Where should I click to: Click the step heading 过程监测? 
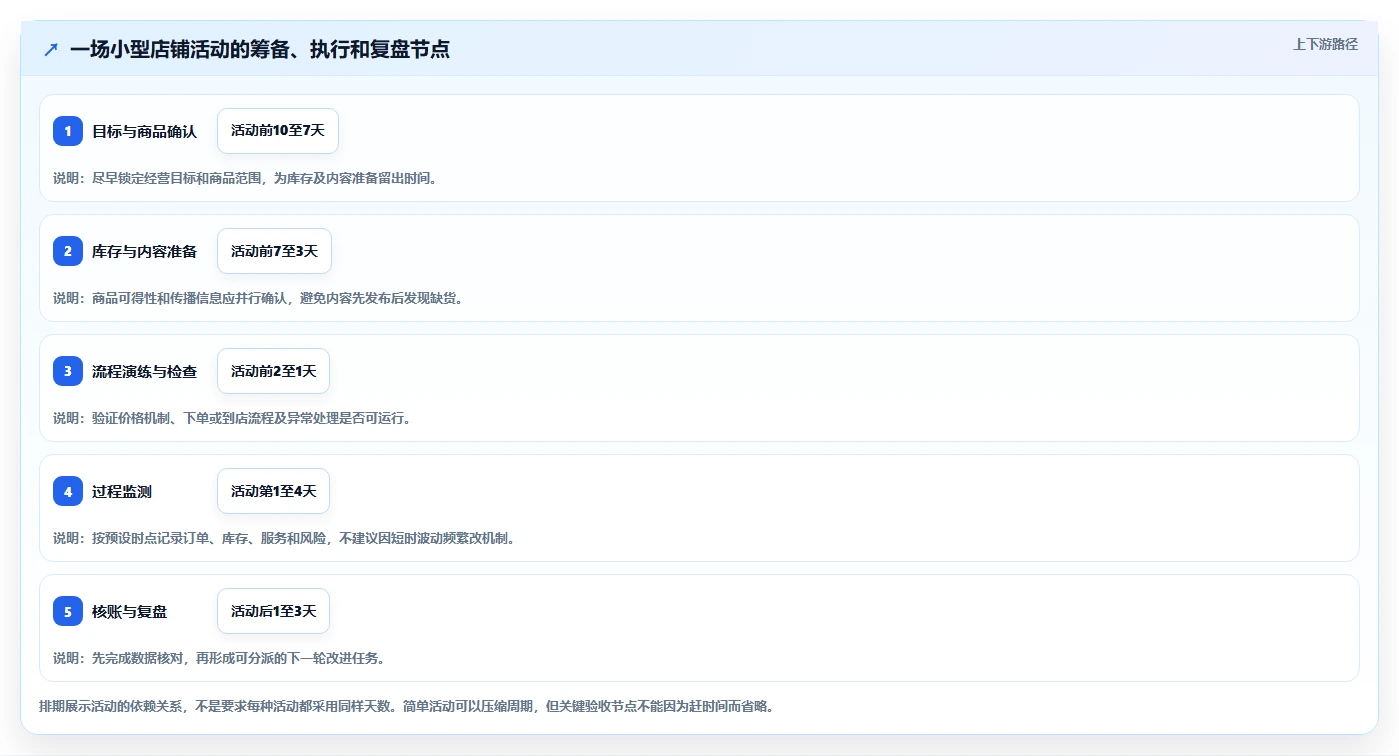[x=122, y=491]
